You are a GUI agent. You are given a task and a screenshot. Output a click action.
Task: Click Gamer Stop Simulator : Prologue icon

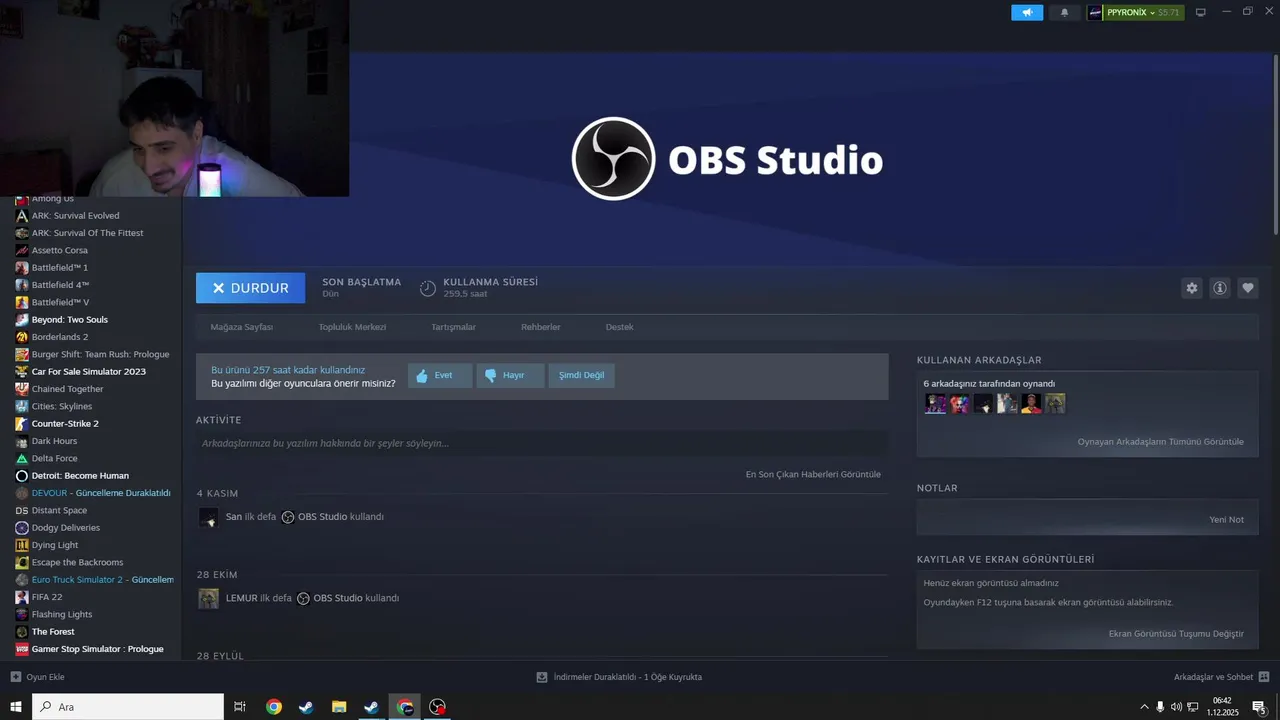point(22,649)
